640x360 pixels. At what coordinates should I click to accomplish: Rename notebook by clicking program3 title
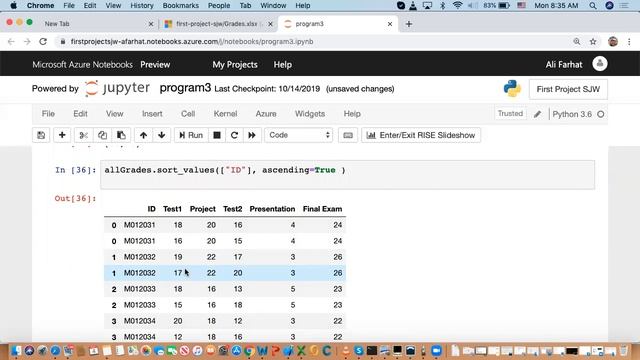point(185,88)
